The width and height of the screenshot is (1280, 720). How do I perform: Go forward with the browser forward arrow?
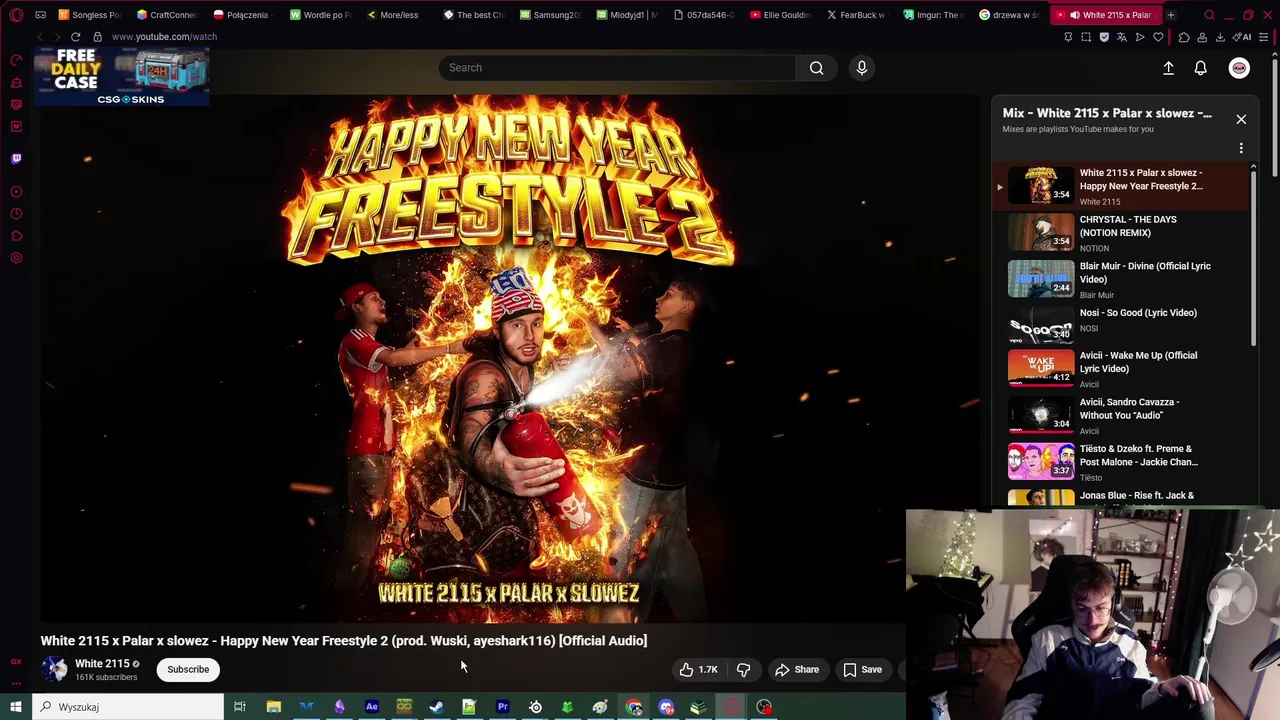pos(57,37)
